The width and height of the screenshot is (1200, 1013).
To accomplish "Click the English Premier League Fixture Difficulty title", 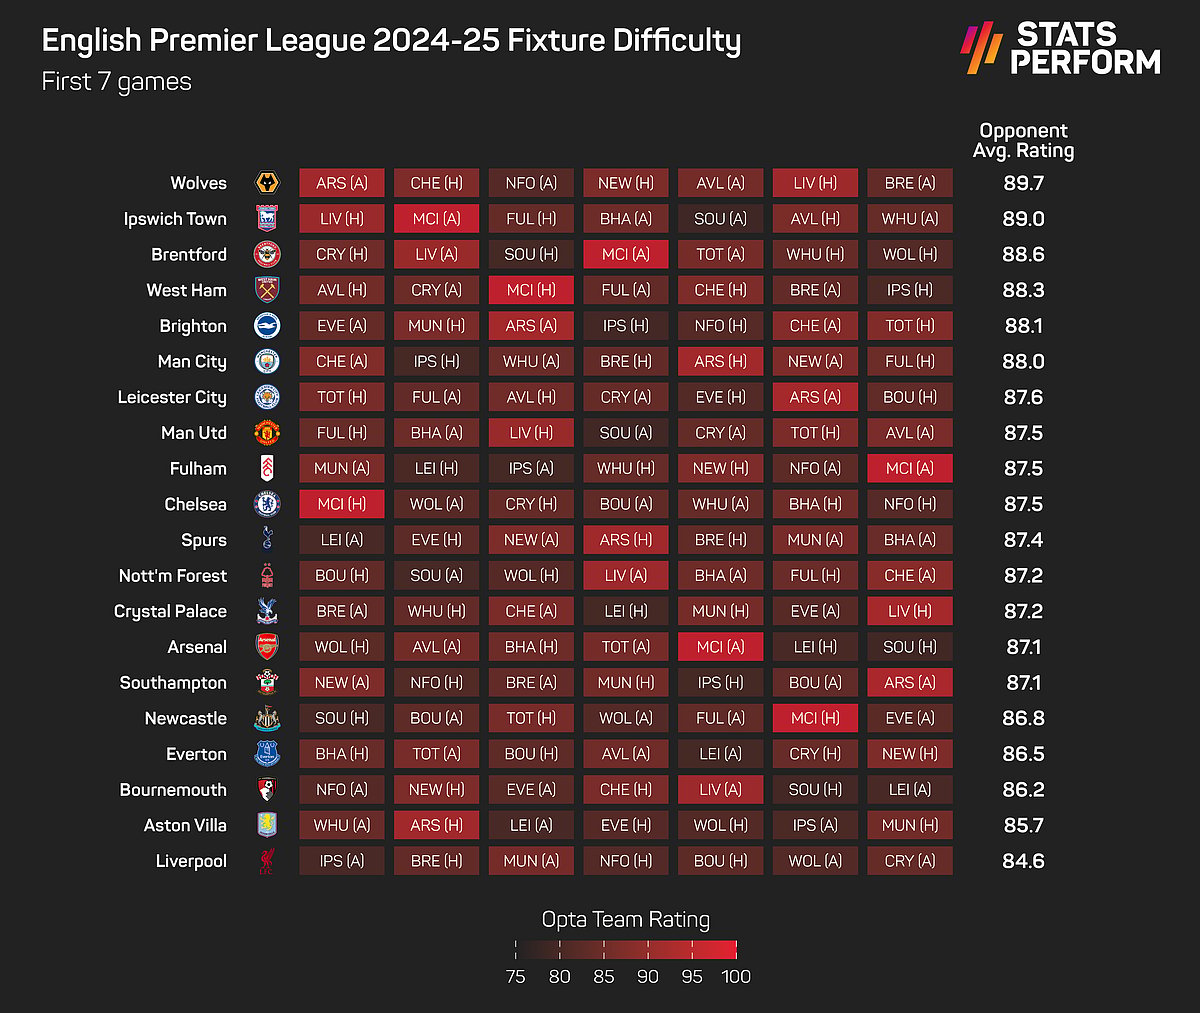I will point(392,42).
